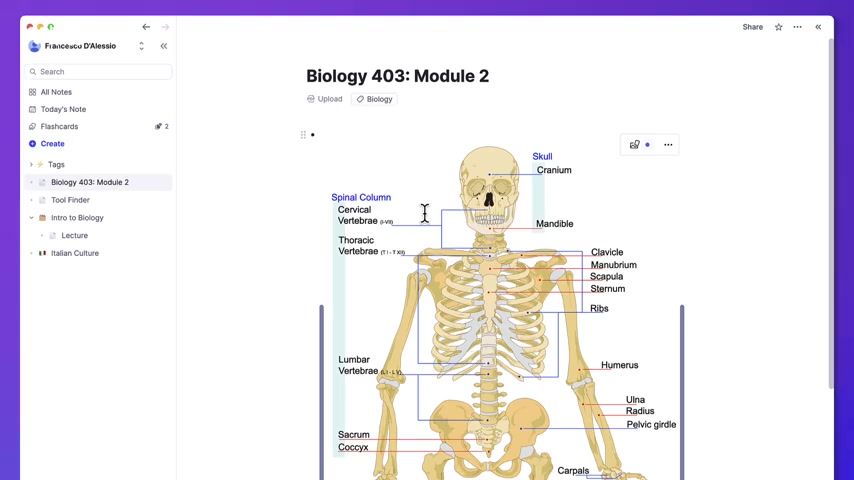Click the back navigation arrow

pyautogui.click(x=146, y=27)
